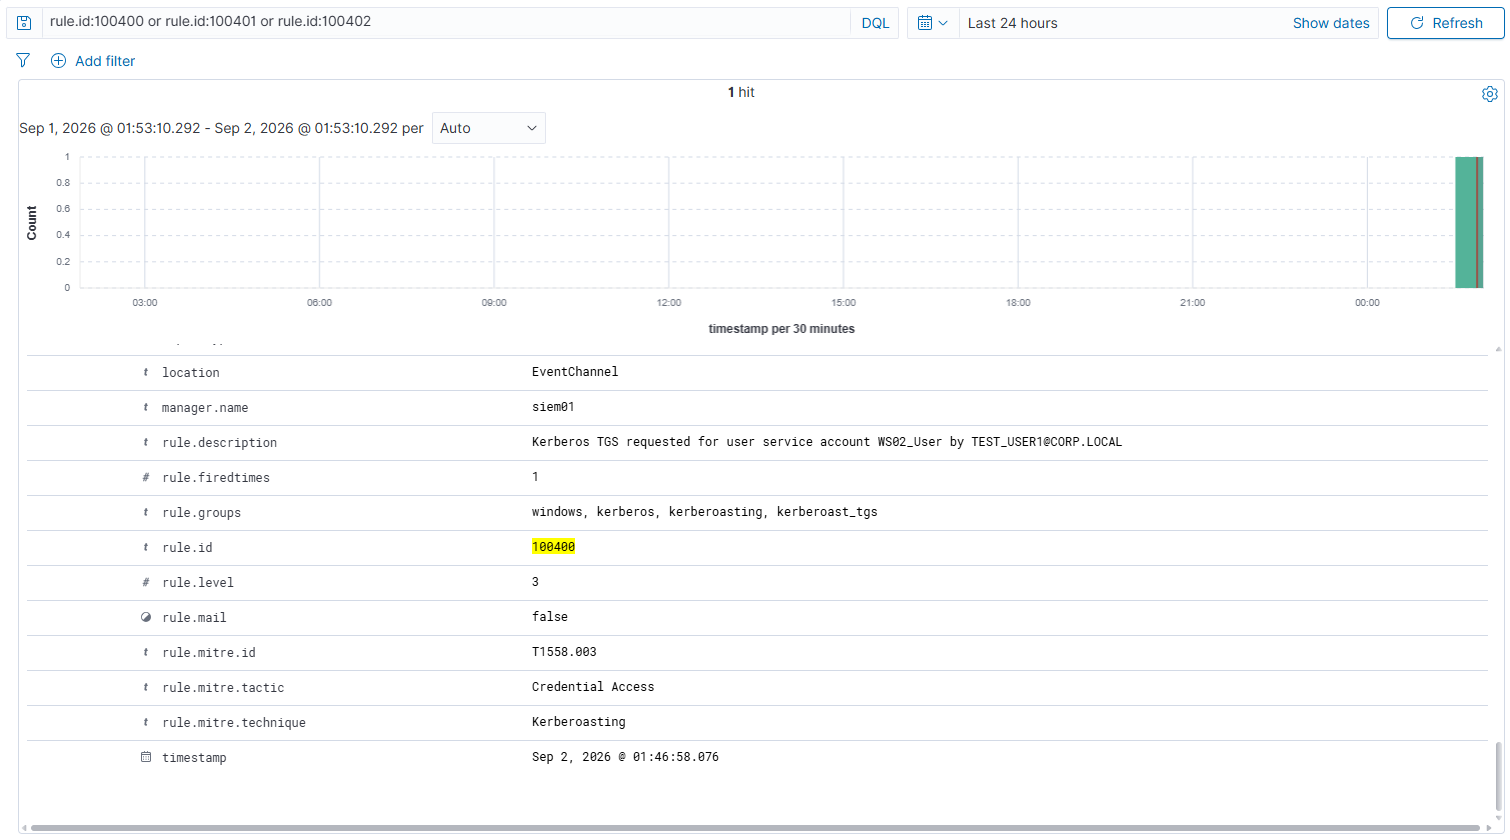Click highlighted rule.id value 100400
Screen dimensions: 1510x840
[553, 547]
